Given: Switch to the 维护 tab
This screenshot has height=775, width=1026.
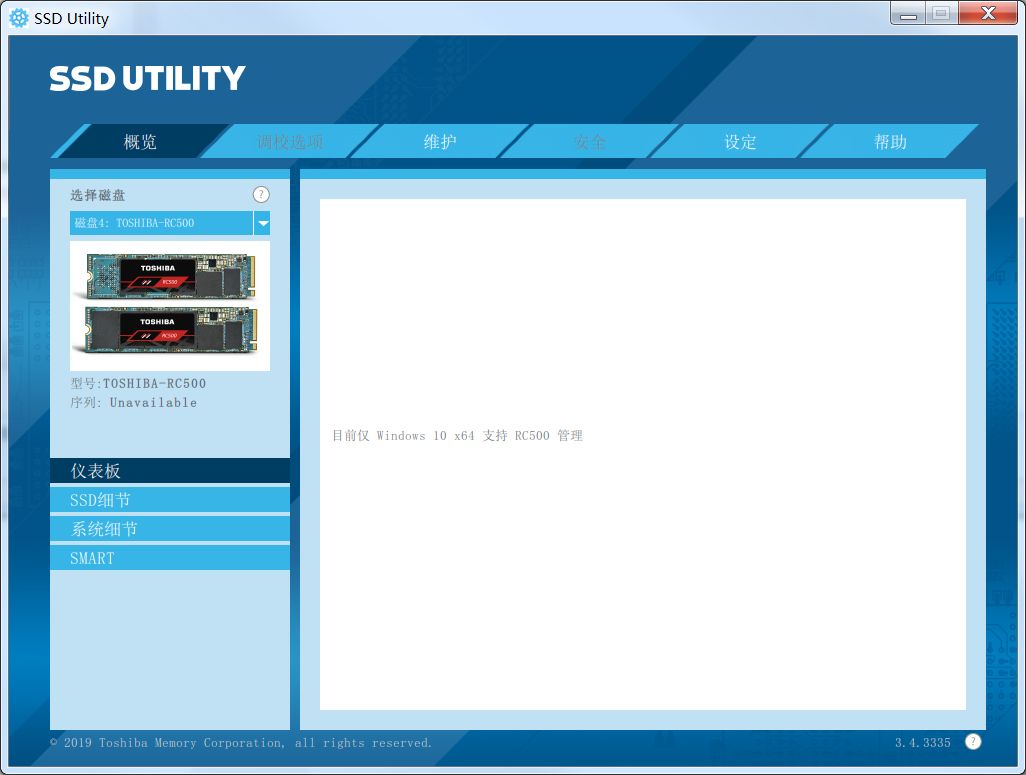Looking at the screenshot, I should 440,141.
